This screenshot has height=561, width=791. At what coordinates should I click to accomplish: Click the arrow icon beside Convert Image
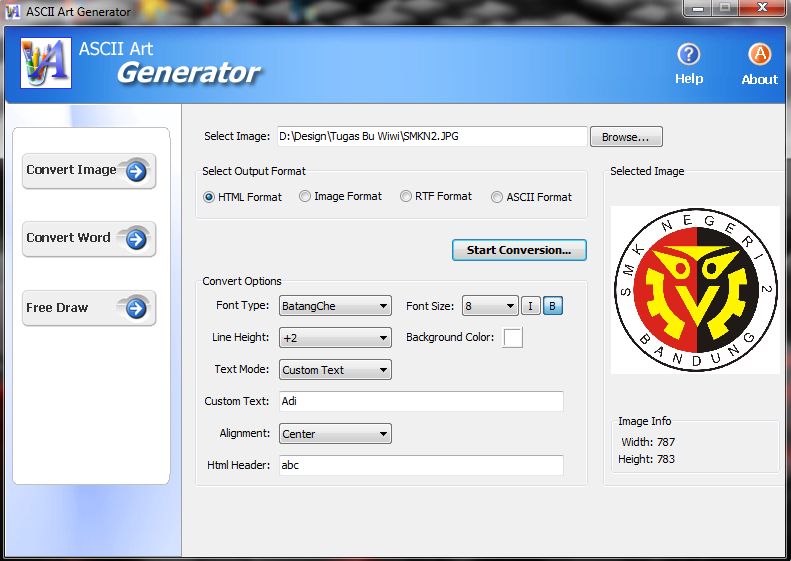tap(136, 172)
